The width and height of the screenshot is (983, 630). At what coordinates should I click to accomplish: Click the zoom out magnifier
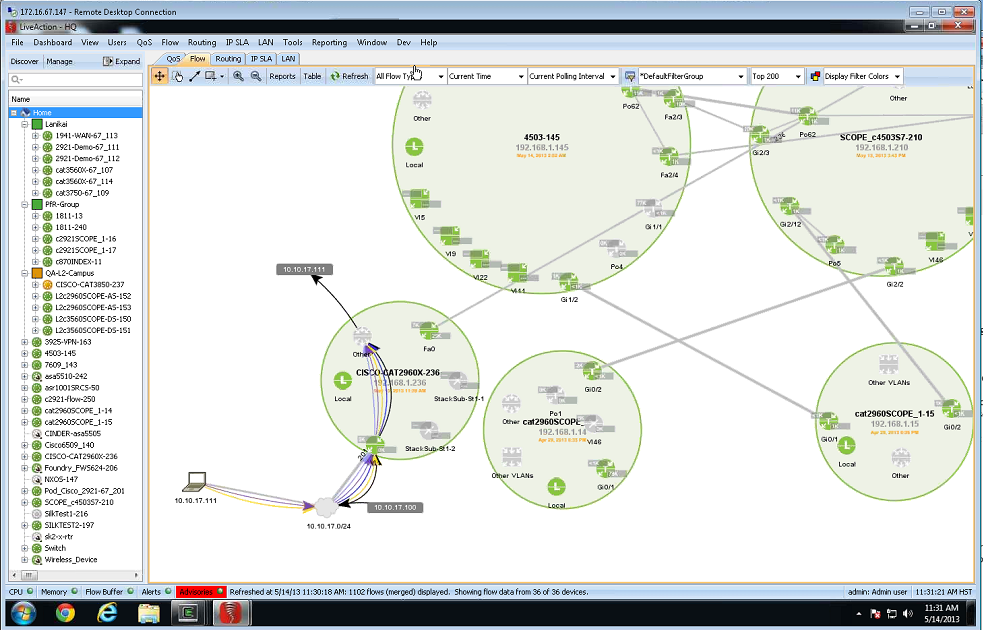256,76
